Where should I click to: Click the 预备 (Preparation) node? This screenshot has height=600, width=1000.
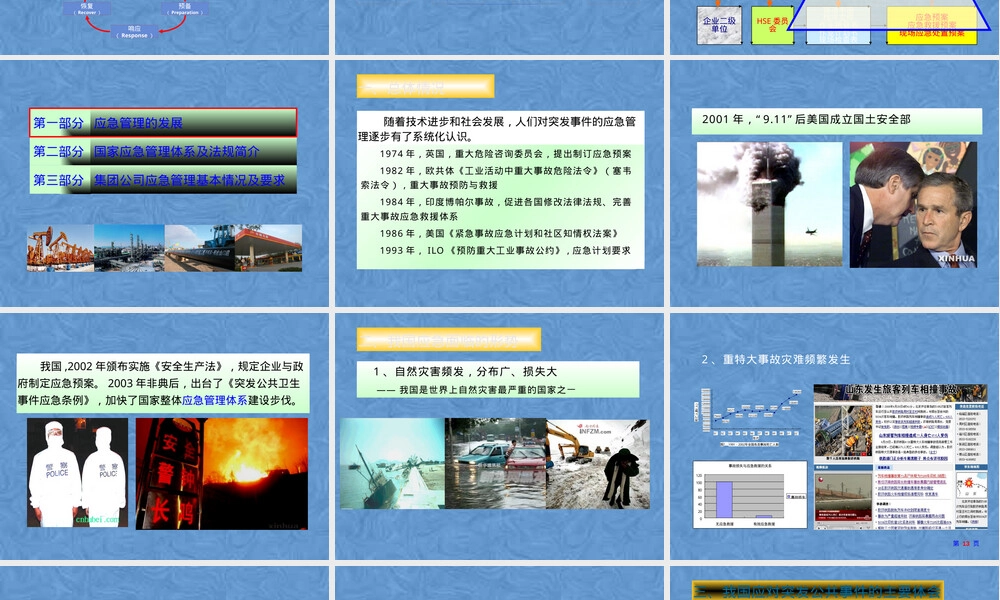[185, 8]
